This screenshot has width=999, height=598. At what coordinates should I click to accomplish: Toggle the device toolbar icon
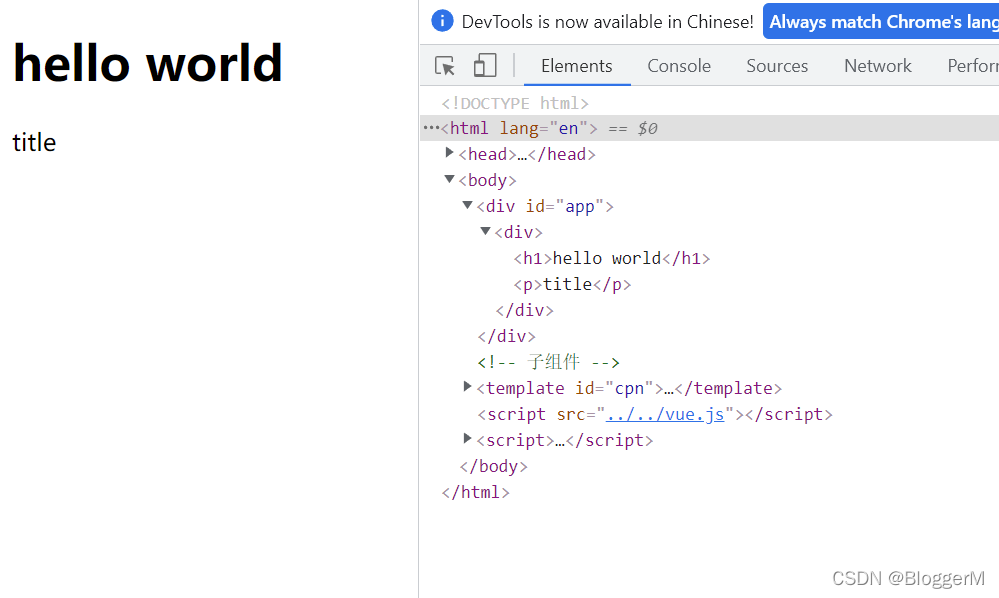(485, 66)
